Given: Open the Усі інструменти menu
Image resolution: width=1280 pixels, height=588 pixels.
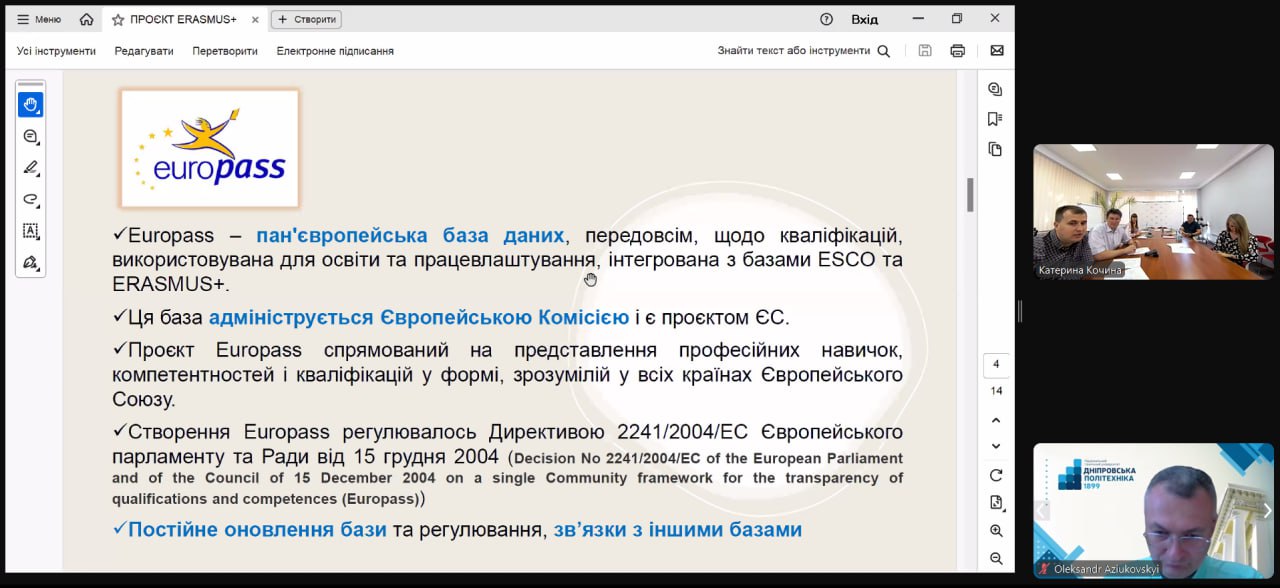Looking at the screenshot, I should pyautogui.click(x=56, y=51).
